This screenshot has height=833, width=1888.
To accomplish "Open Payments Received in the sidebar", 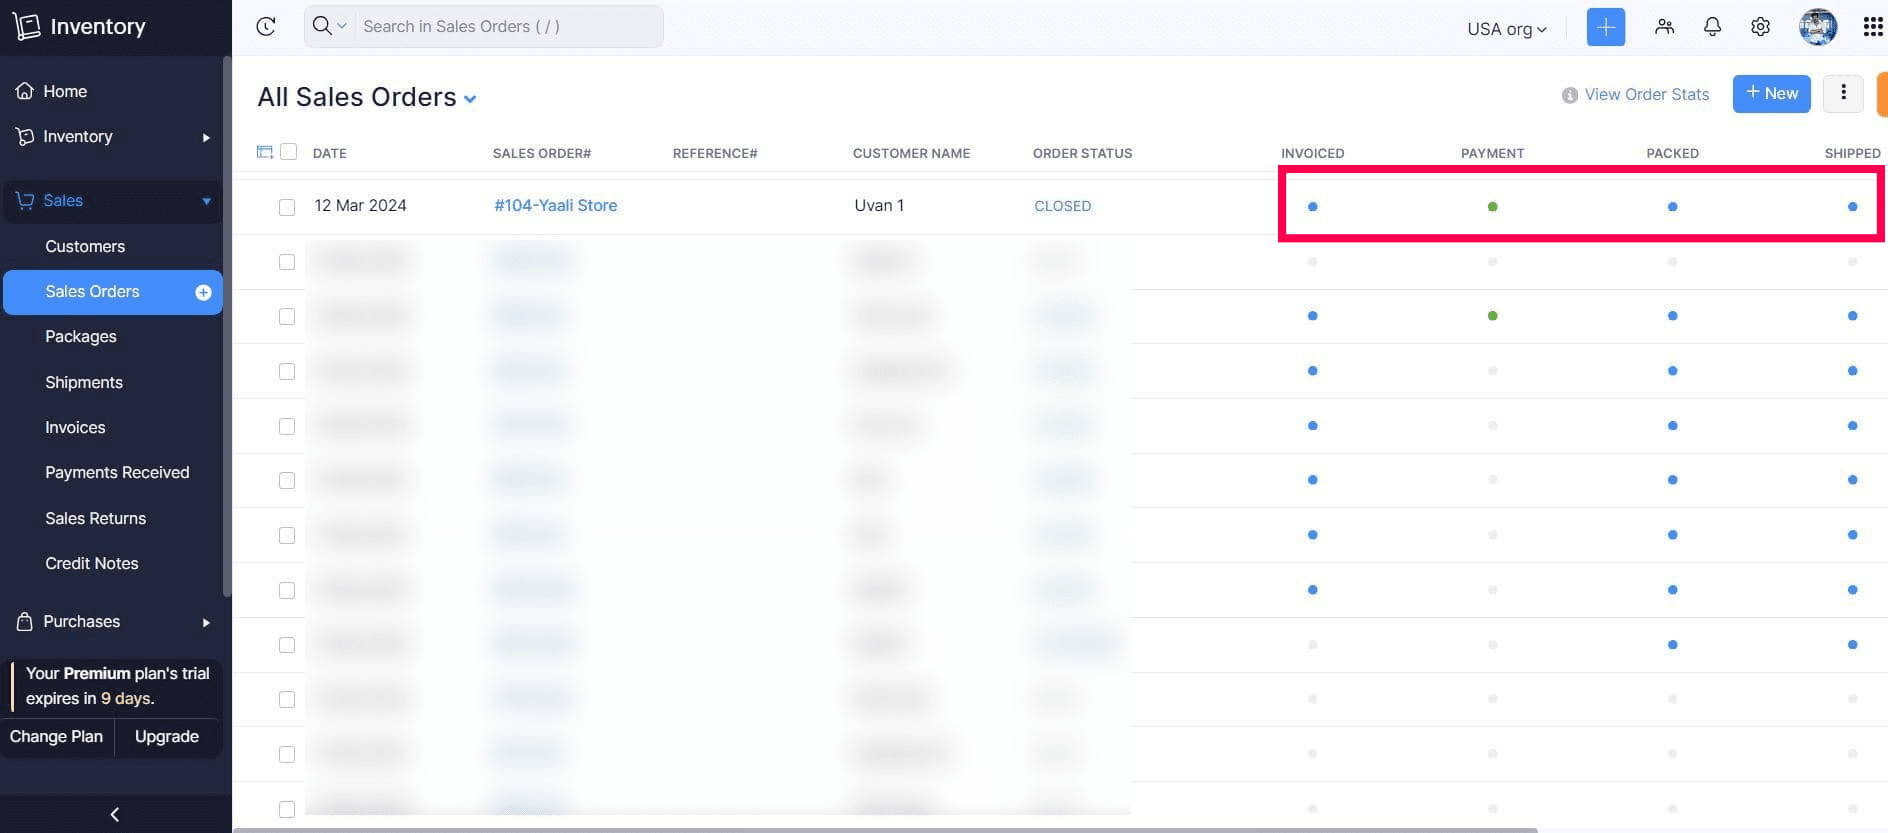I will click(117, 472).
